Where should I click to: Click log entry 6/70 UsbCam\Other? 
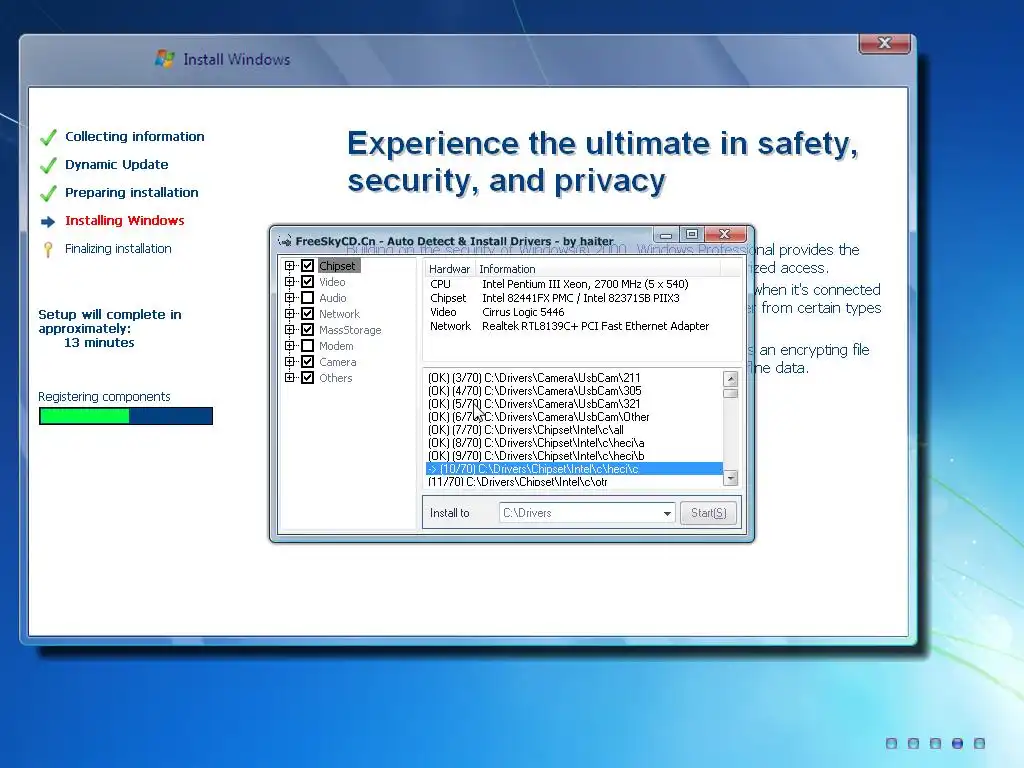574,417
